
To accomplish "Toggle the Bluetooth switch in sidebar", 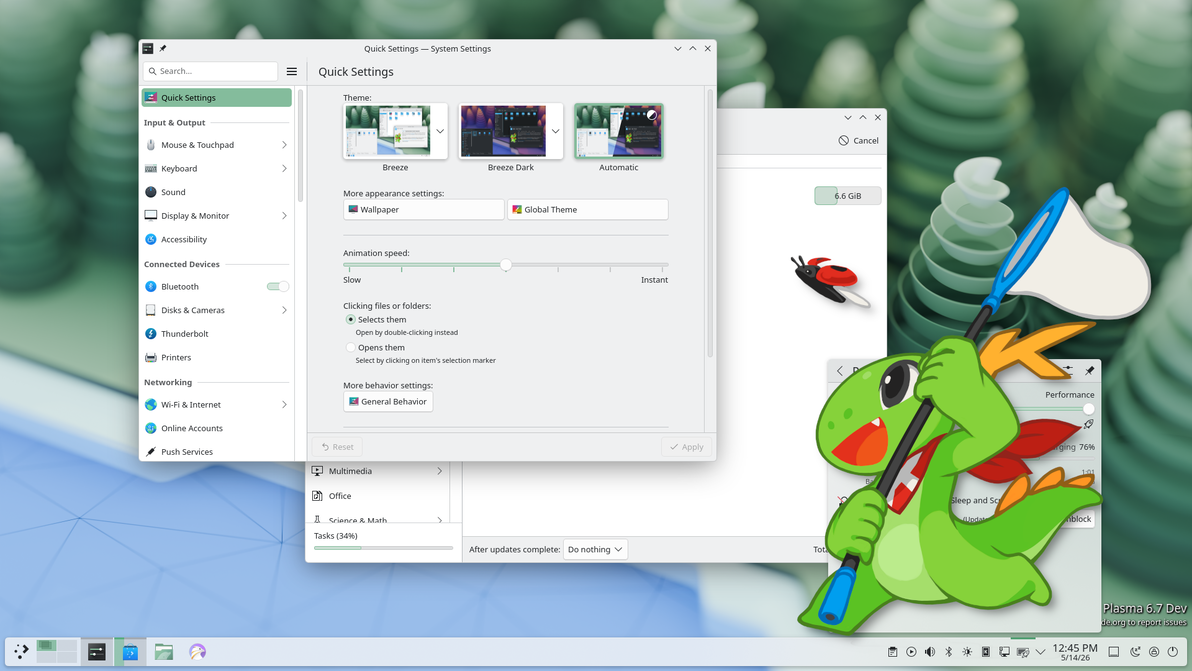I will (277, 286).
